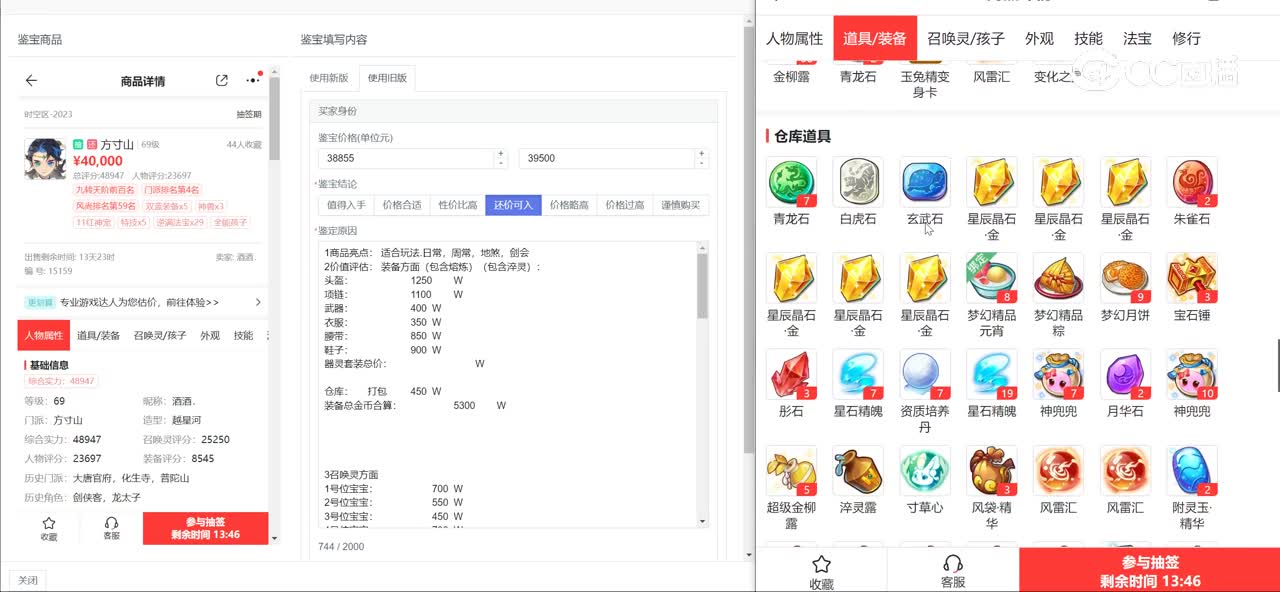Open 召唤灵/孩子 tab in the right panel
The image size is (1280, 592).
pos(967,39)
